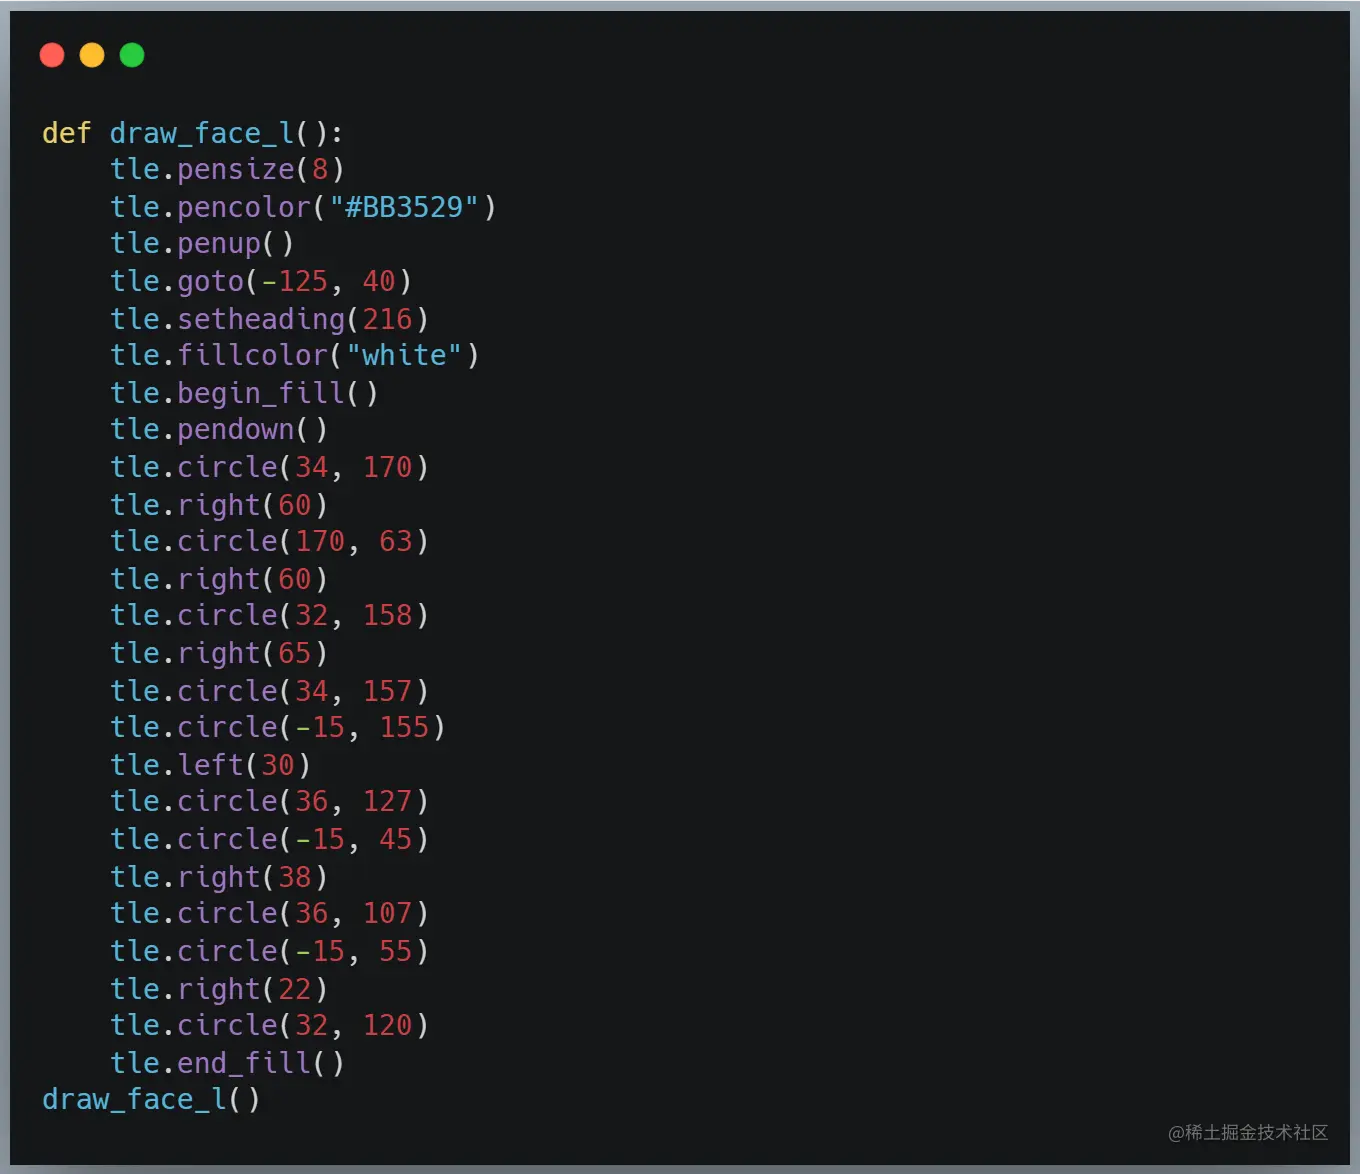Click the final 'draw_face_l()' call line
The height and width of the screenshot is (1174, 1360).
[x=151, y=1100]
